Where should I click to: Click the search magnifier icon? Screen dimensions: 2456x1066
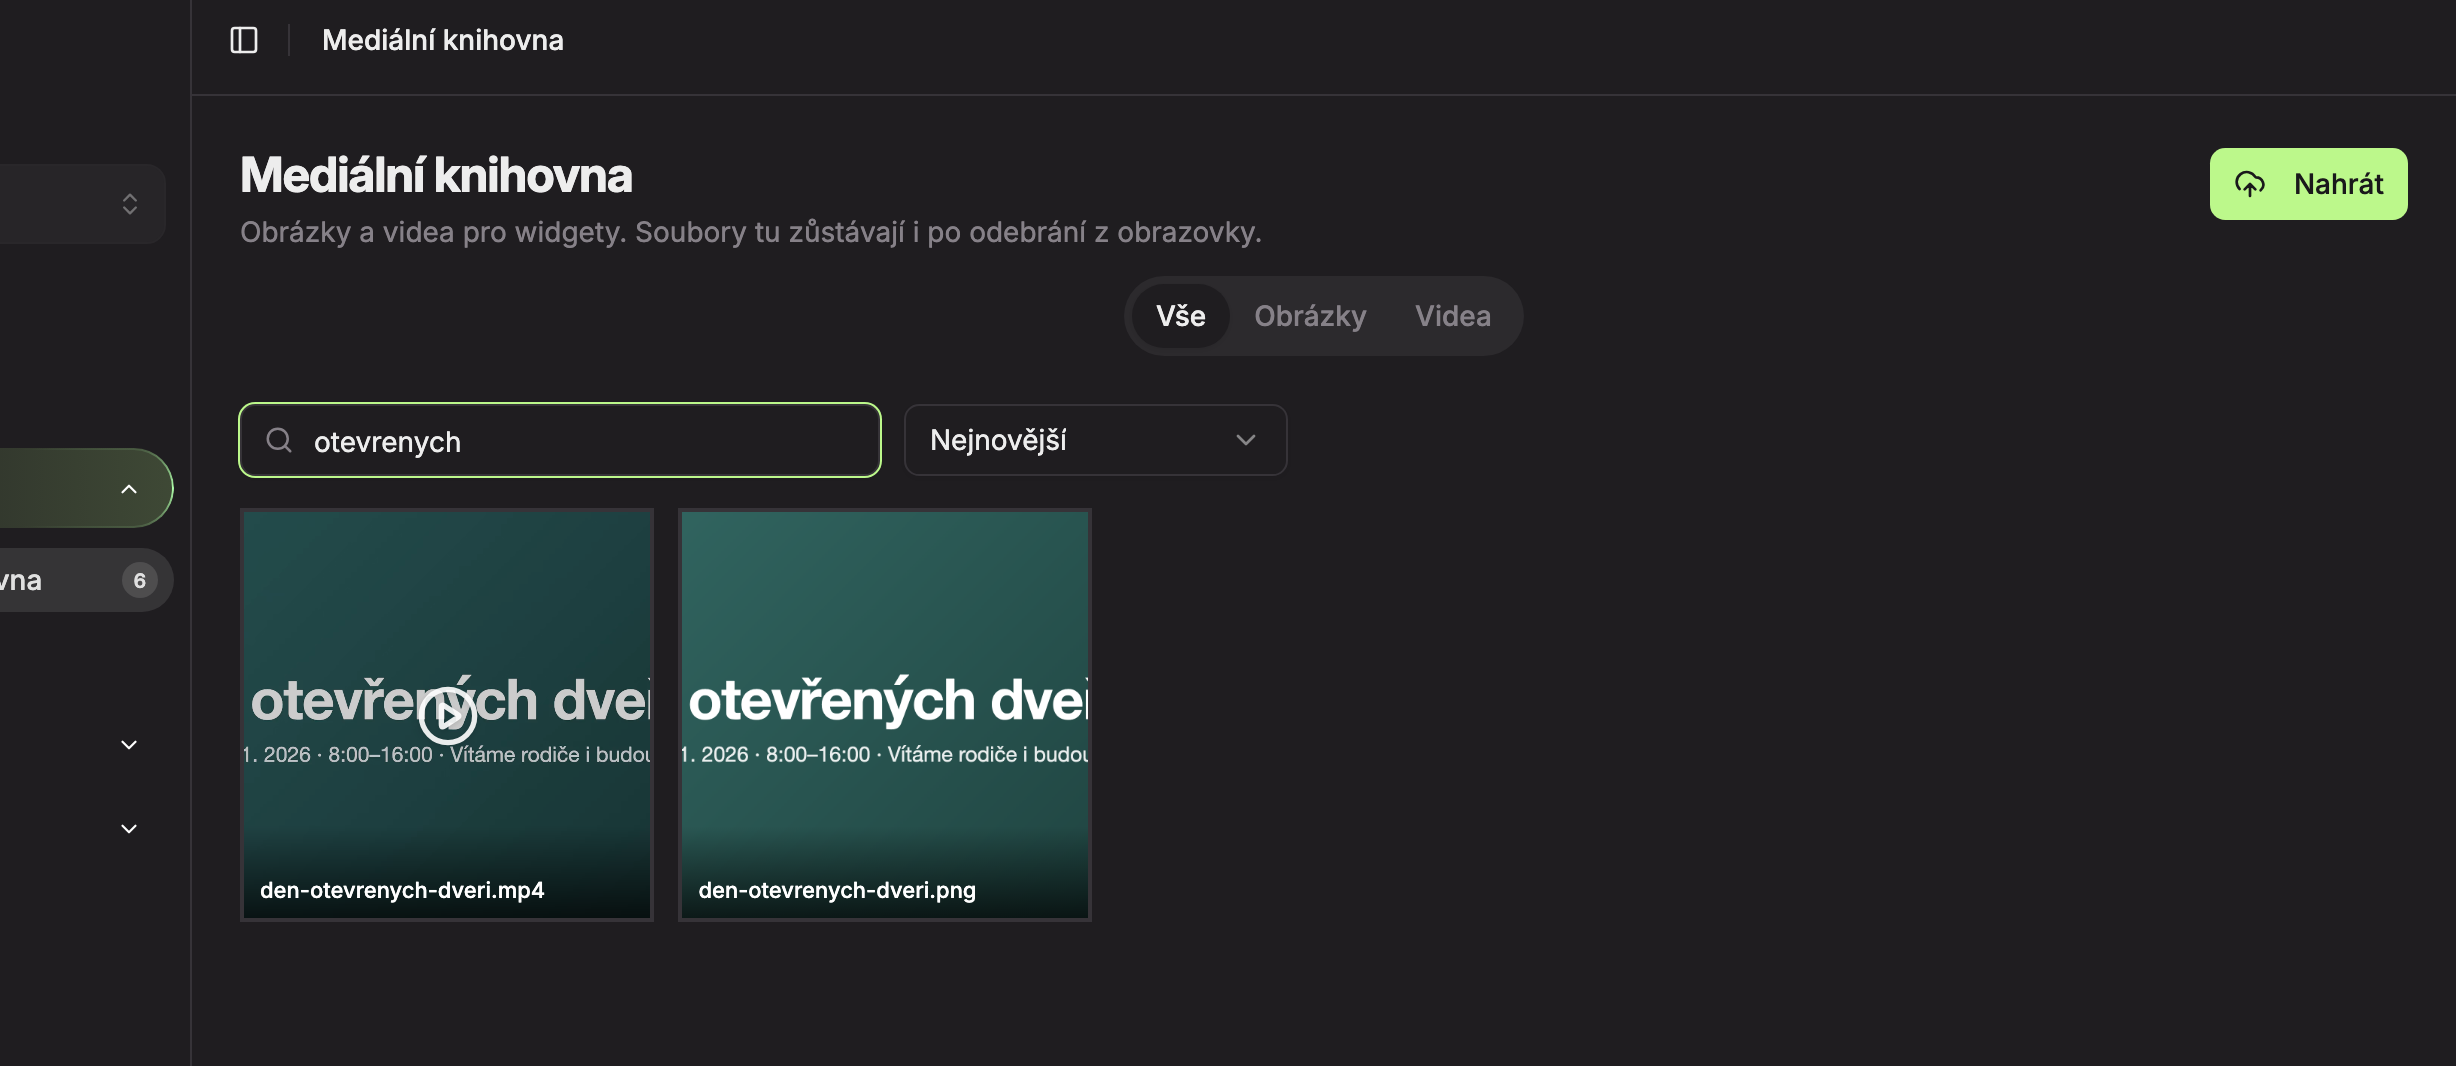tap(279, 440)
